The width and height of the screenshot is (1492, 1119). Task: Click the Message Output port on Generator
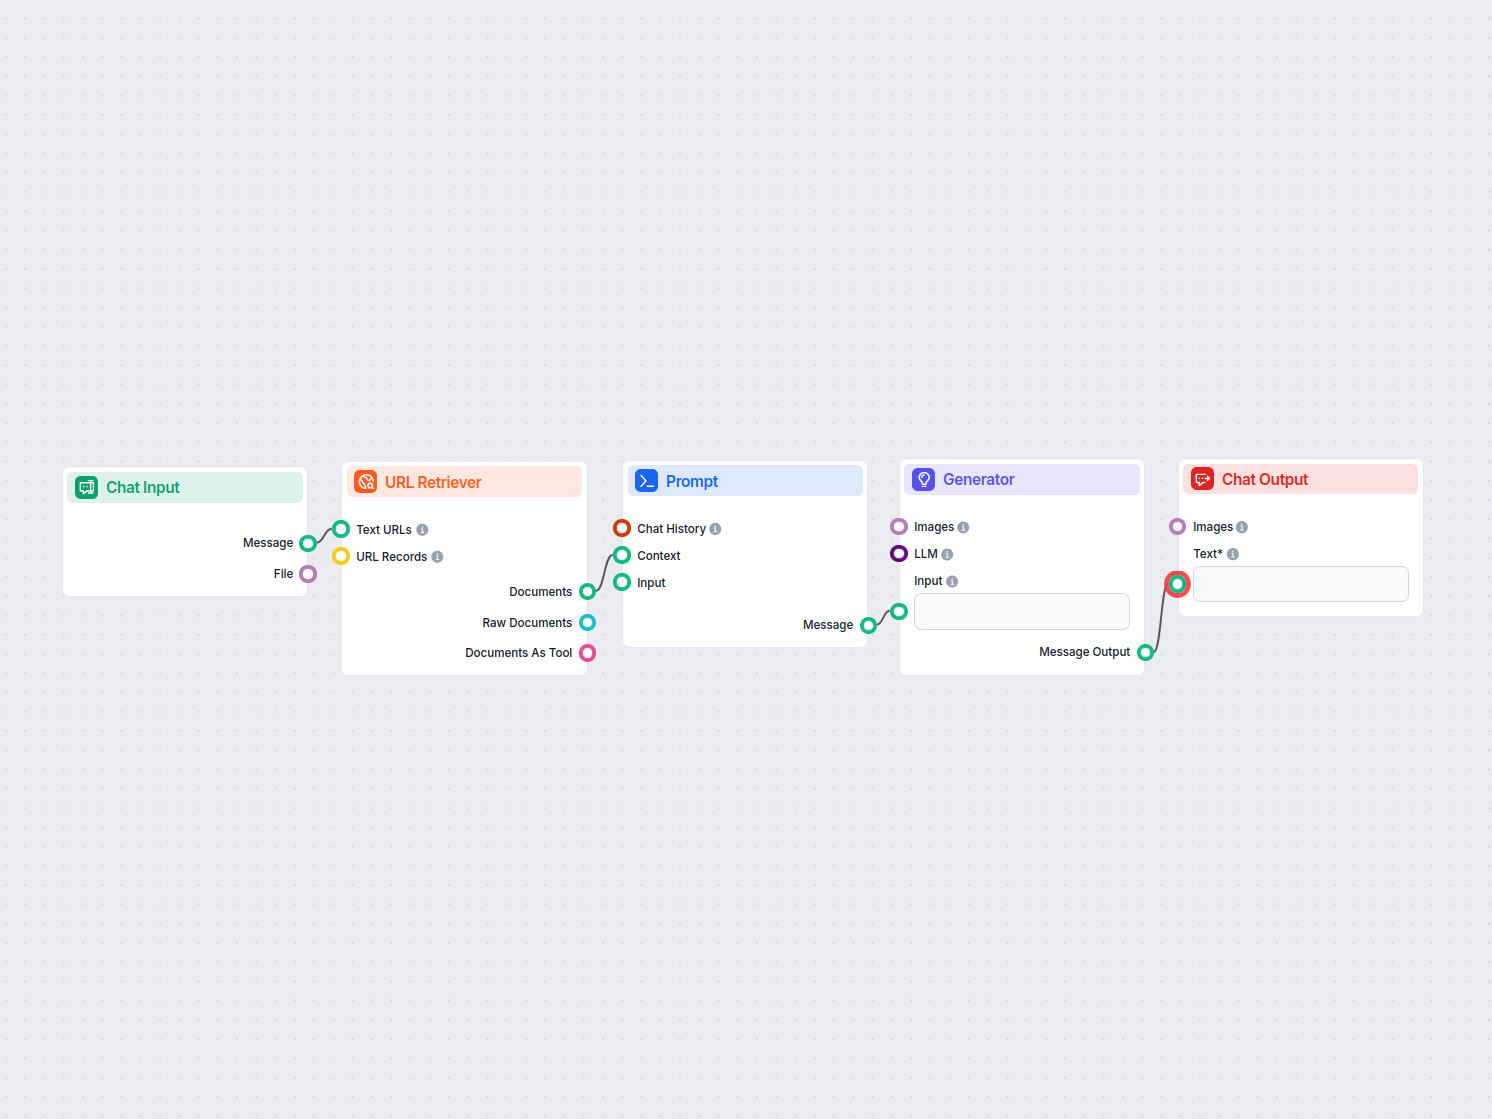tap(1146, 653)
